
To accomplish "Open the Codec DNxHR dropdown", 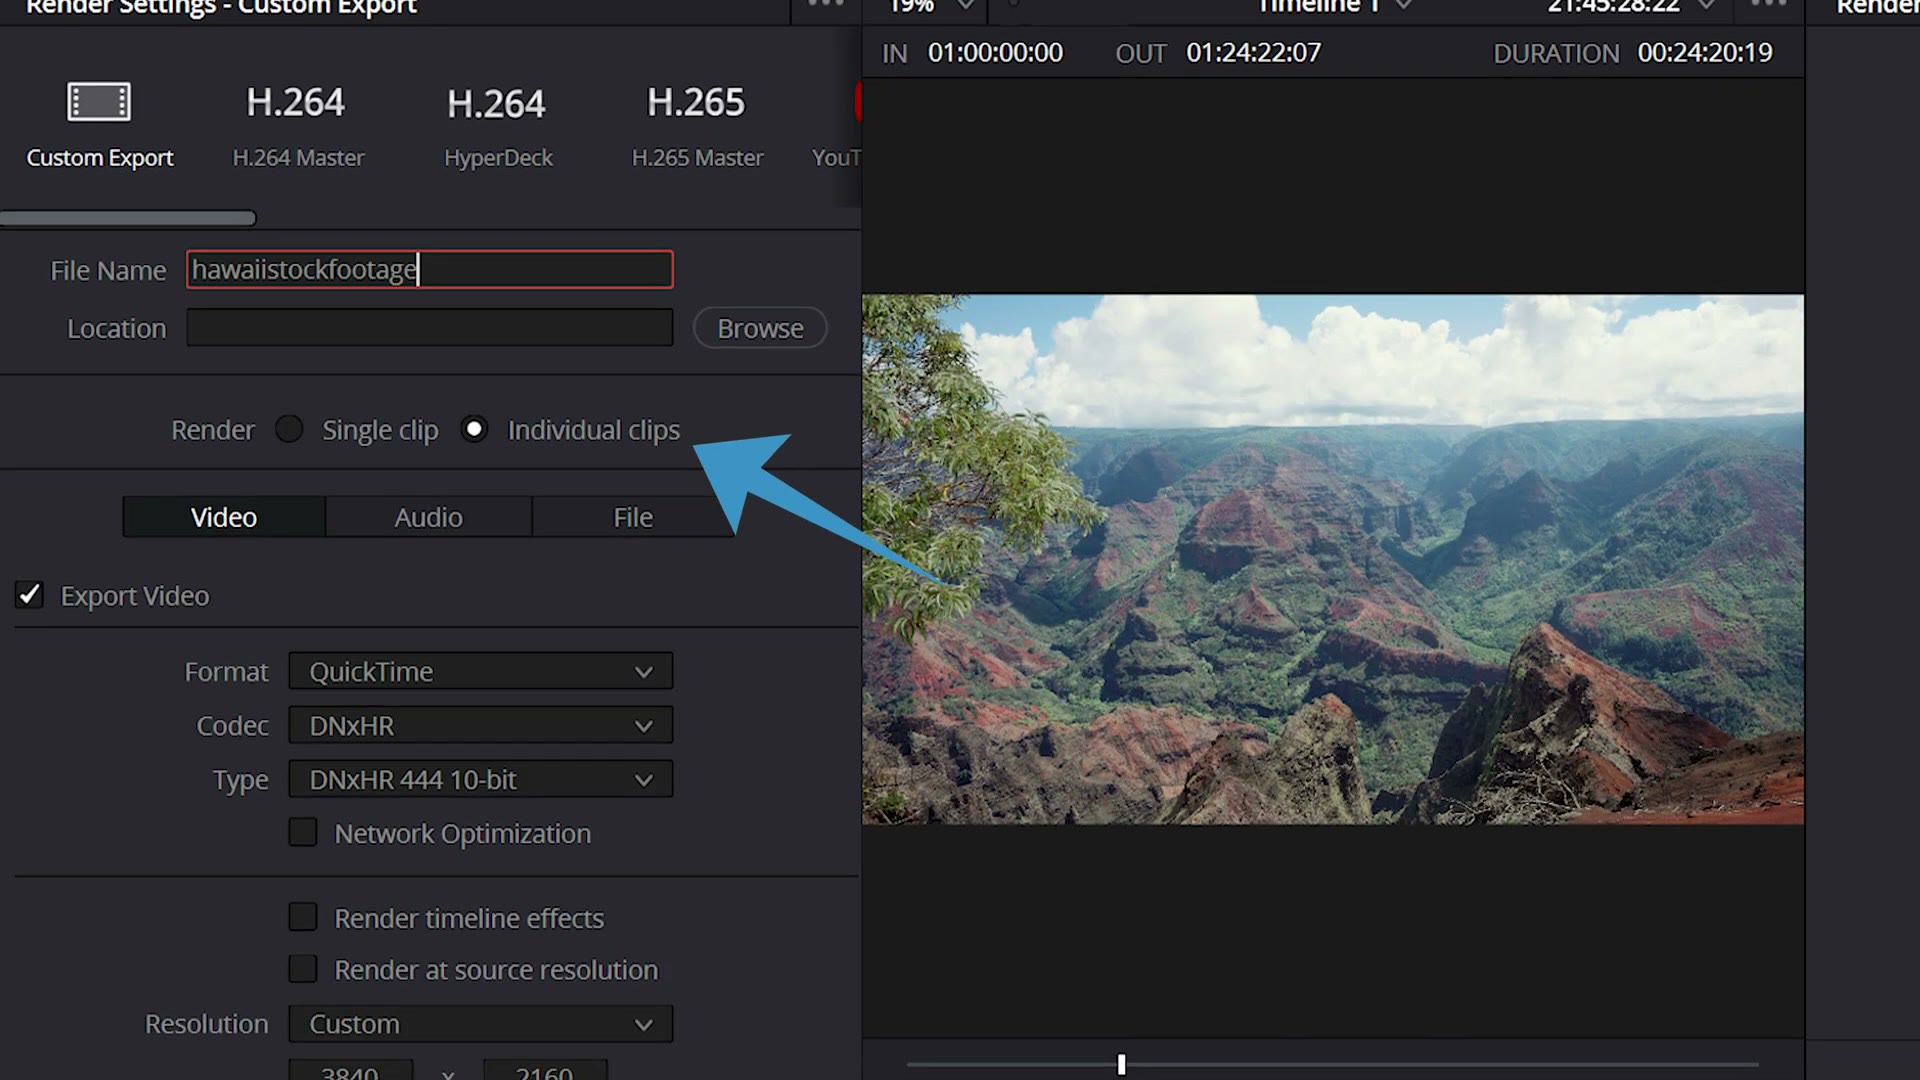I will coord(481,725).
